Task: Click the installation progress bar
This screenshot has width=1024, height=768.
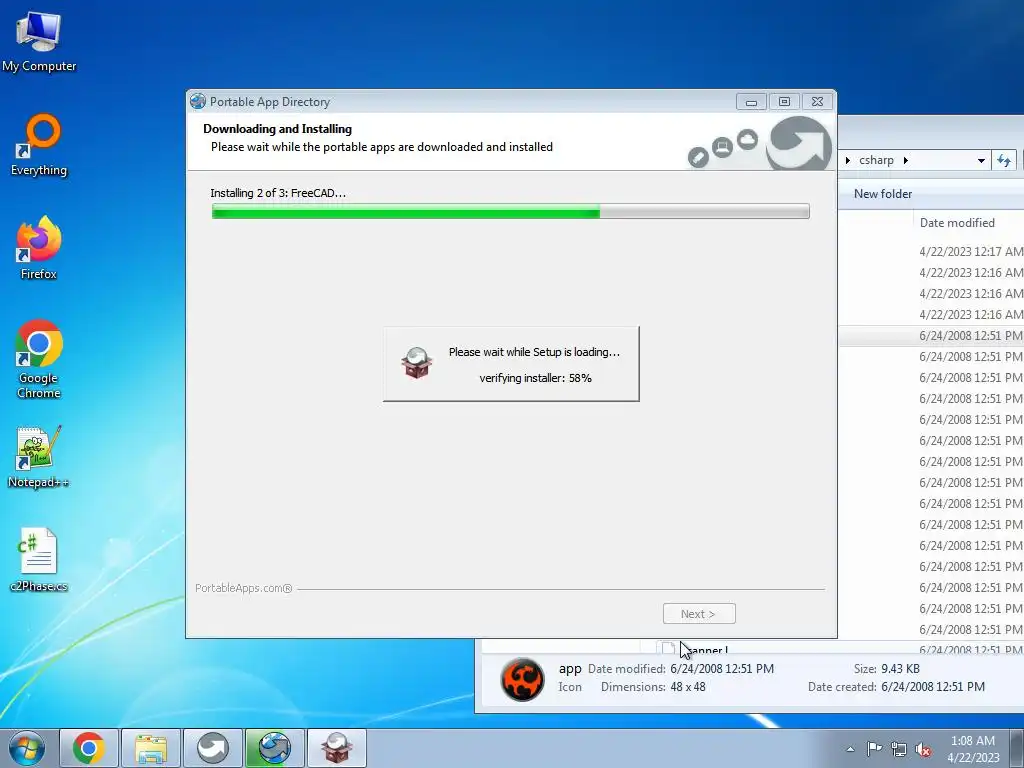Action: (x=511, y=211)
